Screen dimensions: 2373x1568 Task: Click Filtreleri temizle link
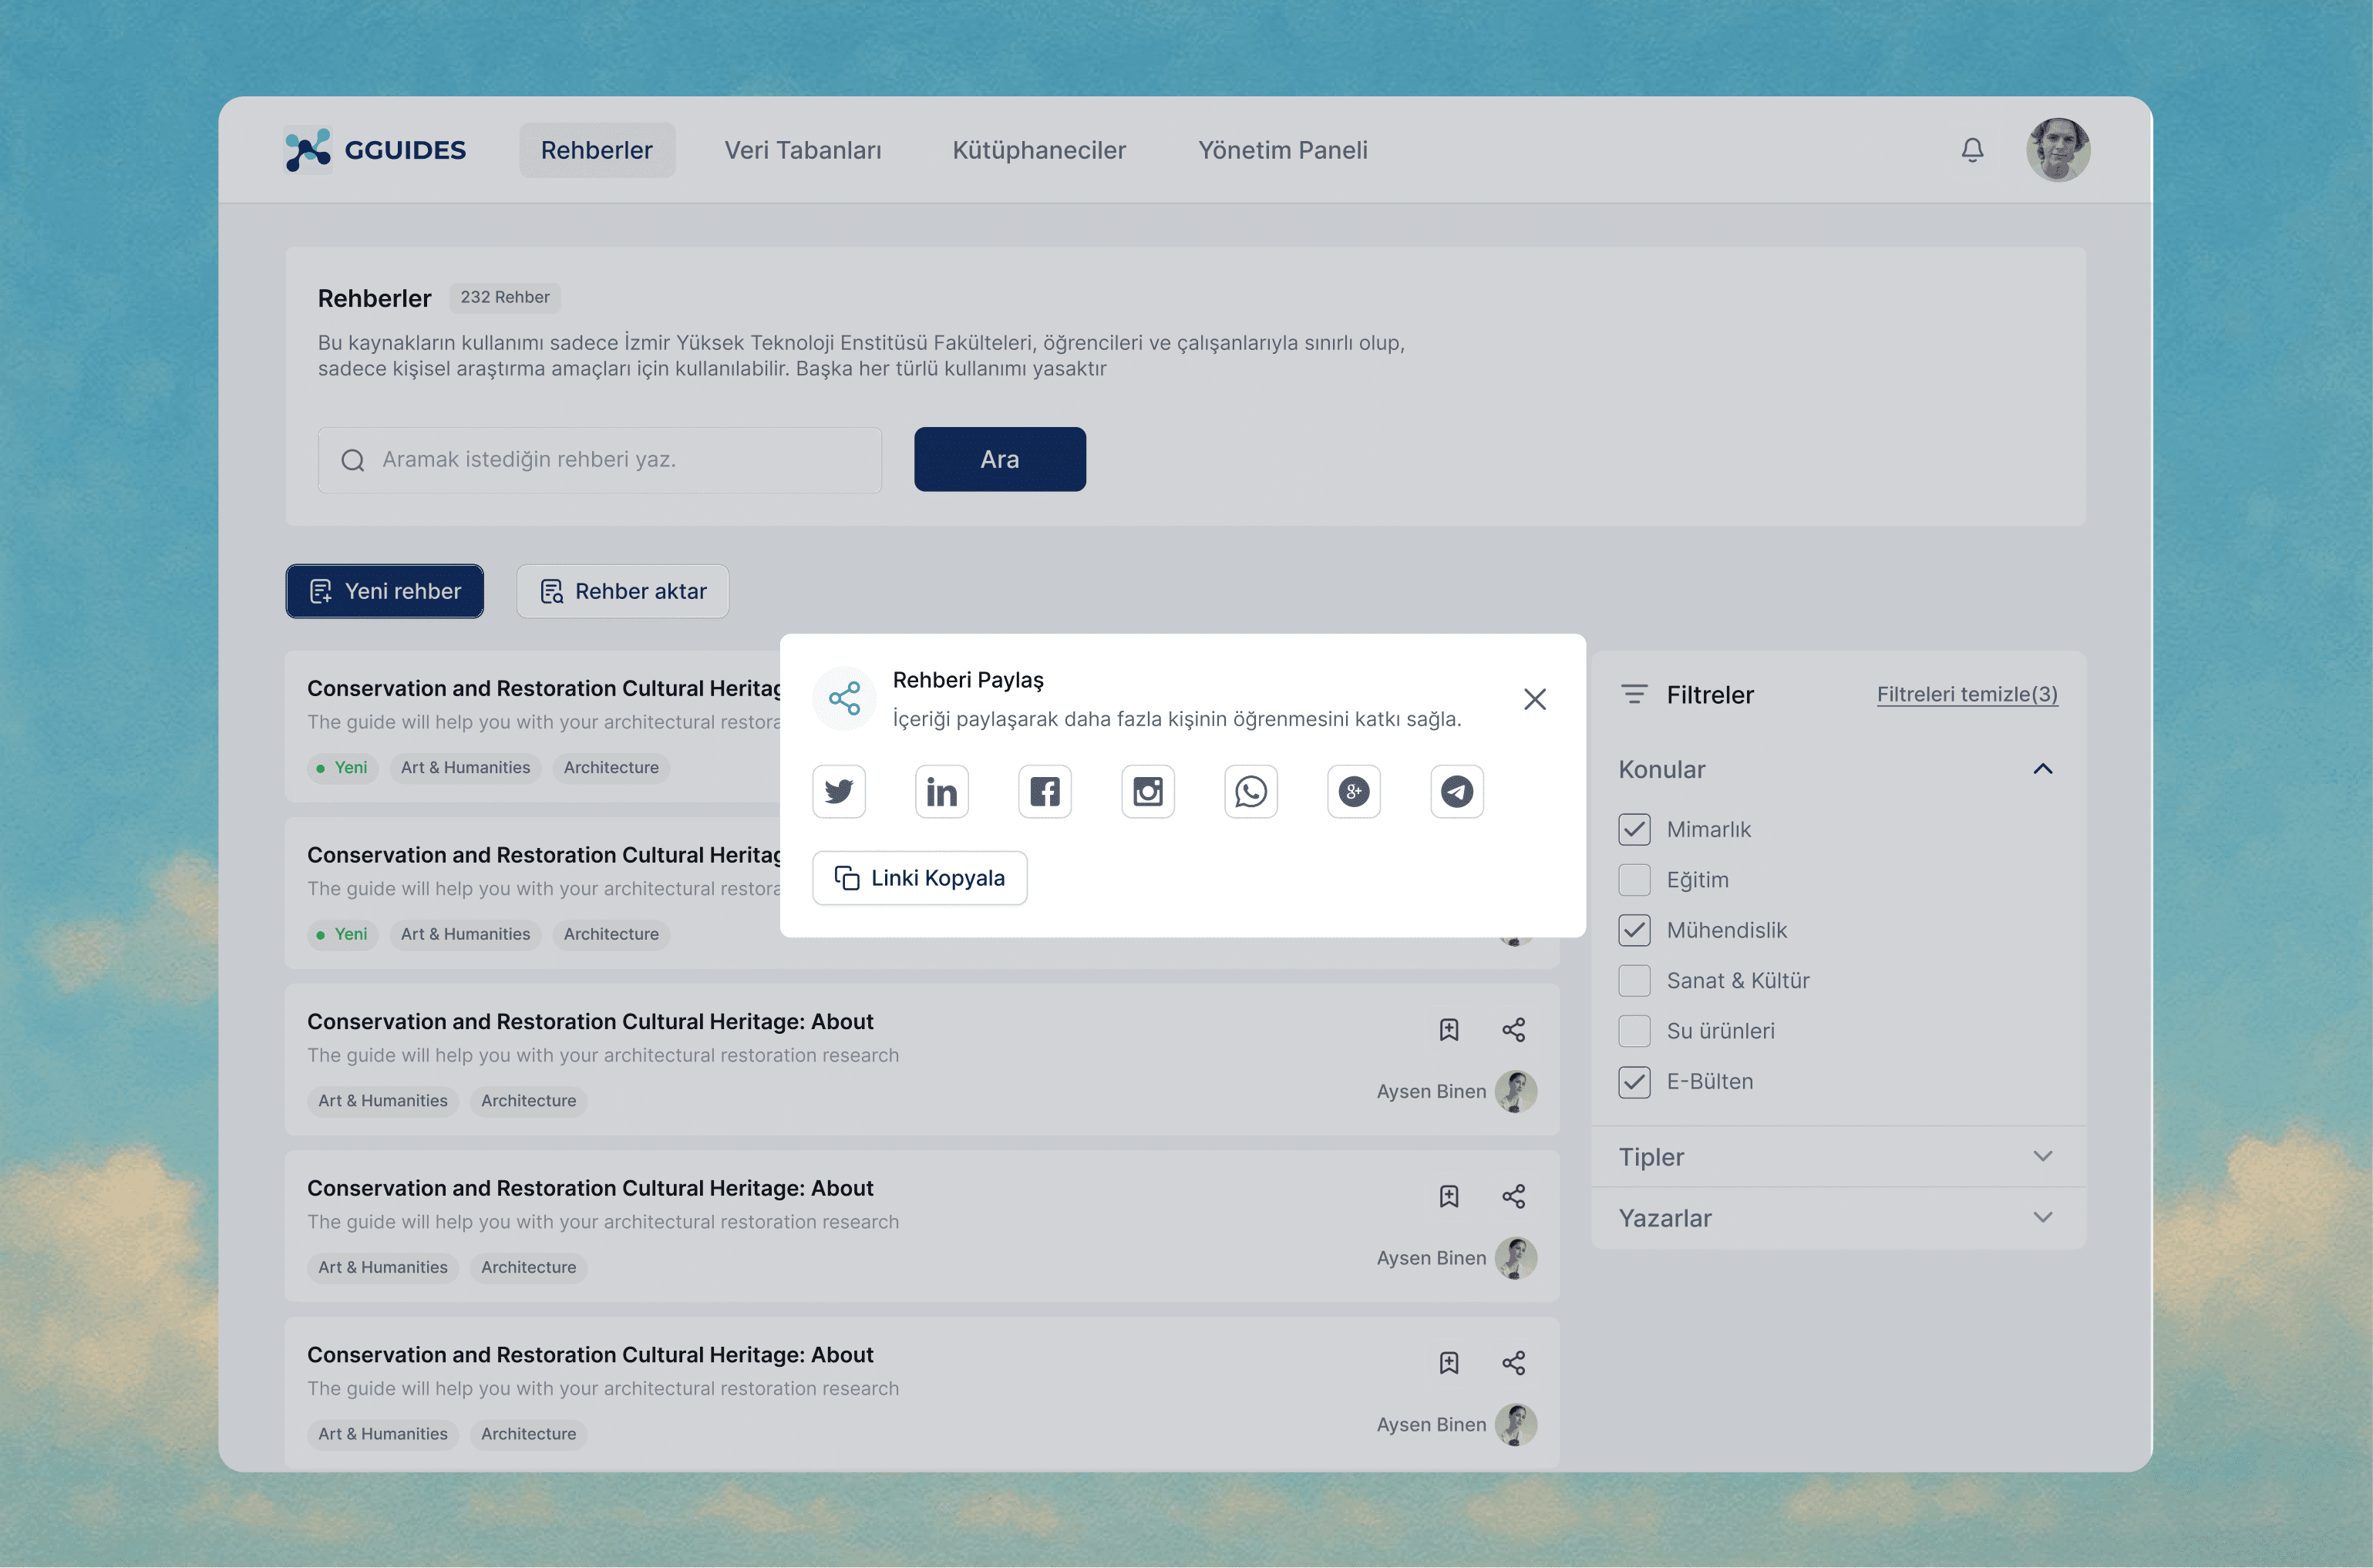[1966, 694]
